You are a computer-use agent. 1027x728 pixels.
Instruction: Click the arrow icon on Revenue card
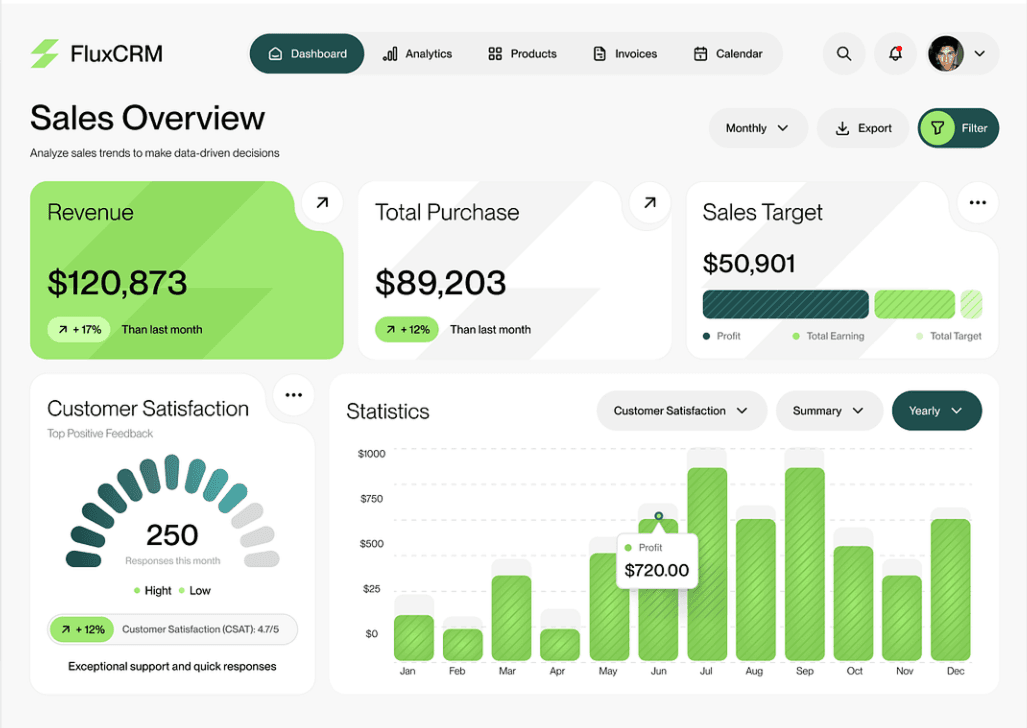point(322,203)
